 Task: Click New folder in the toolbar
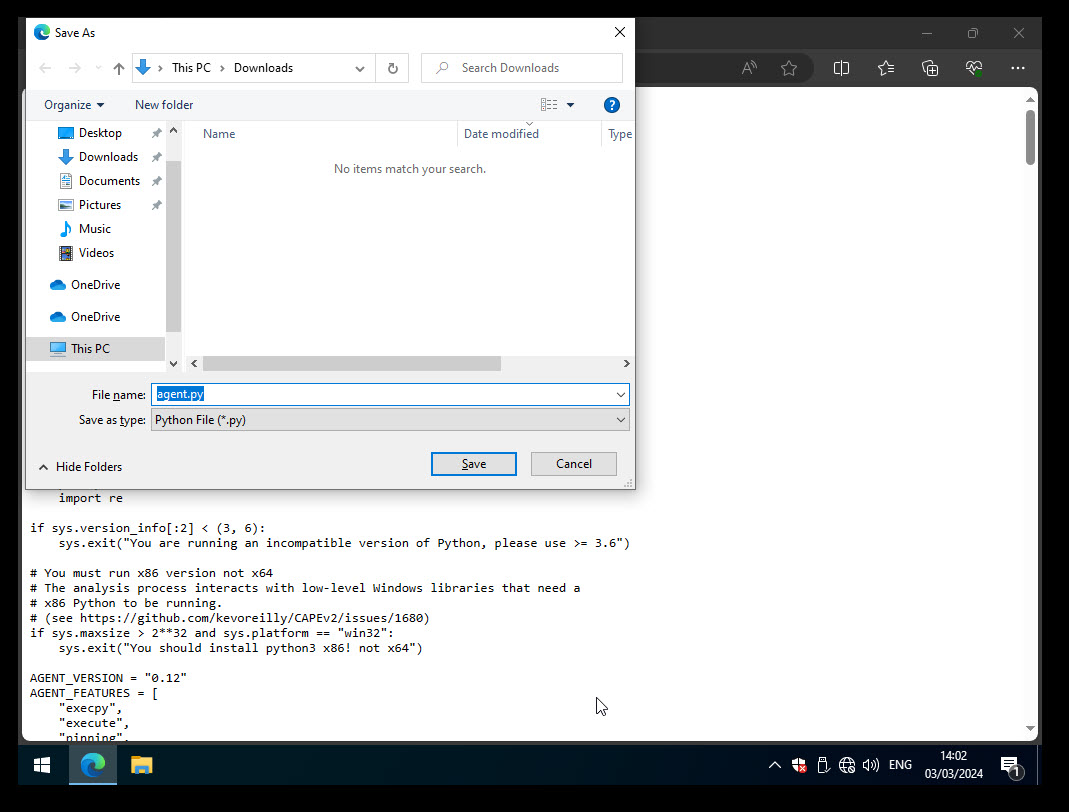(x=164, y=105)
